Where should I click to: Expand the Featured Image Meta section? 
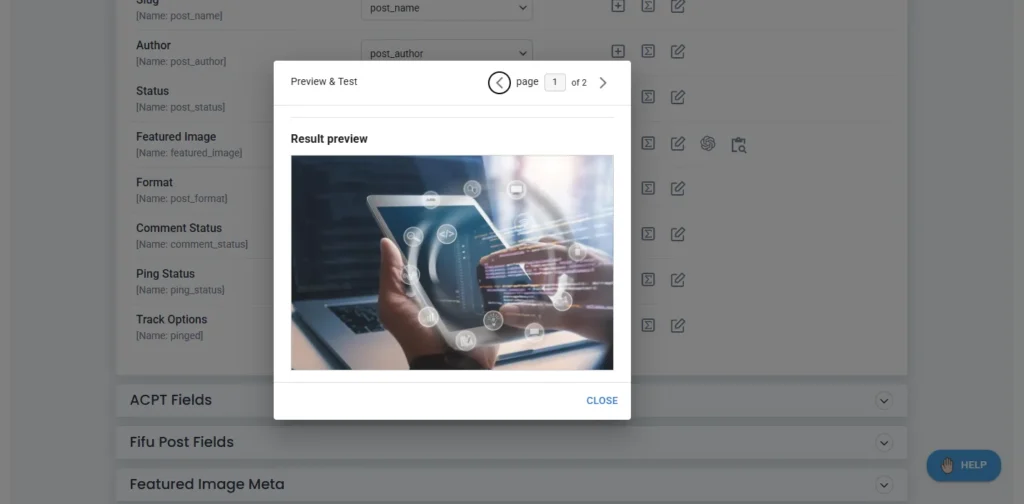(883, 484)
